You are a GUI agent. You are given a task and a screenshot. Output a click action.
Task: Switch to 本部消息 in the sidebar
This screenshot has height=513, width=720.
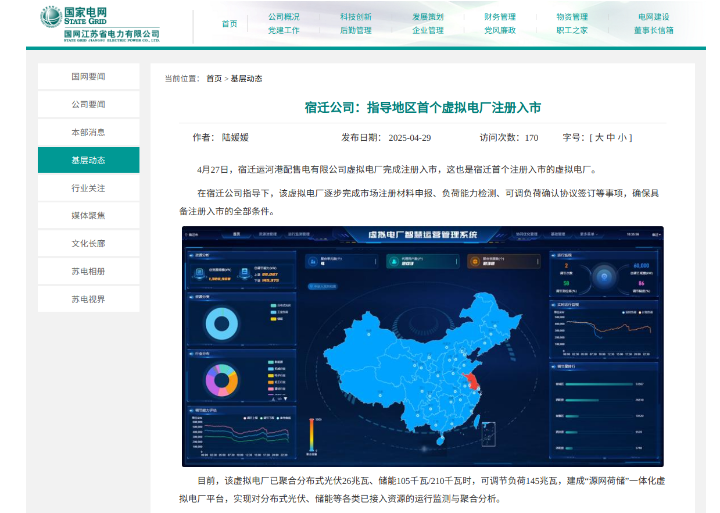88,132
